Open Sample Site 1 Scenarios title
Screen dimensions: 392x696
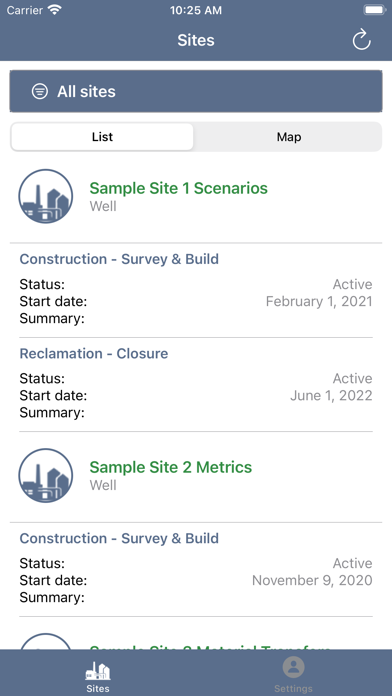tap(178, 188)
